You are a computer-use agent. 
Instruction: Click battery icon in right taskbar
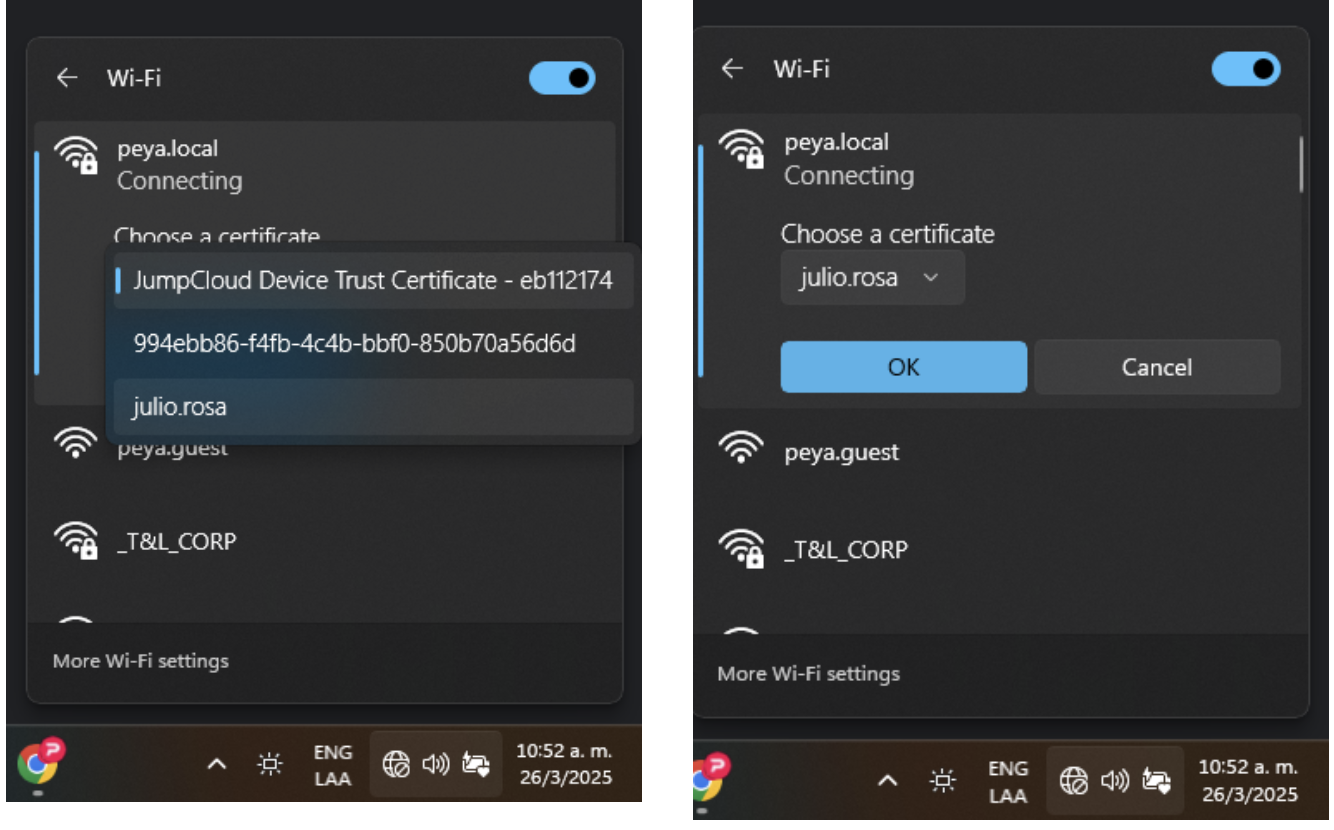[1157, 780]
